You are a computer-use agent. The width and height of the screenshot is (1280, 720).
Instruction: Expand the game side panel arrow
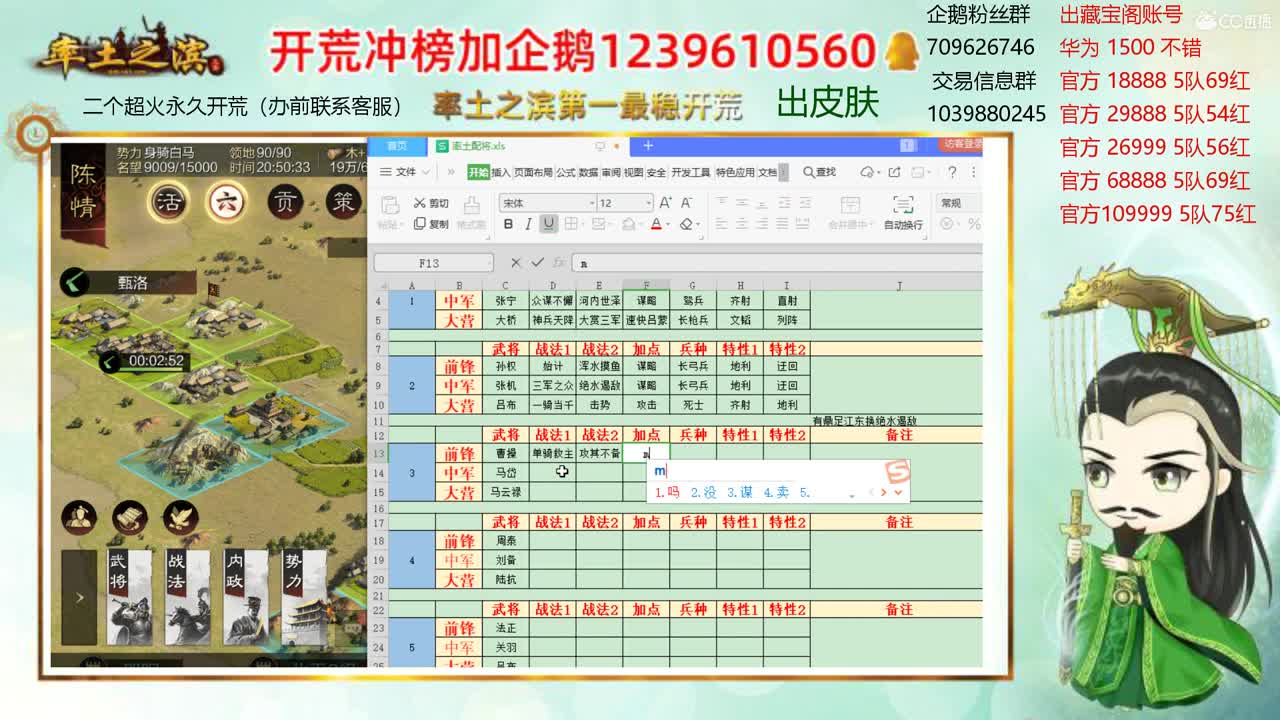(x=79, y=597)
